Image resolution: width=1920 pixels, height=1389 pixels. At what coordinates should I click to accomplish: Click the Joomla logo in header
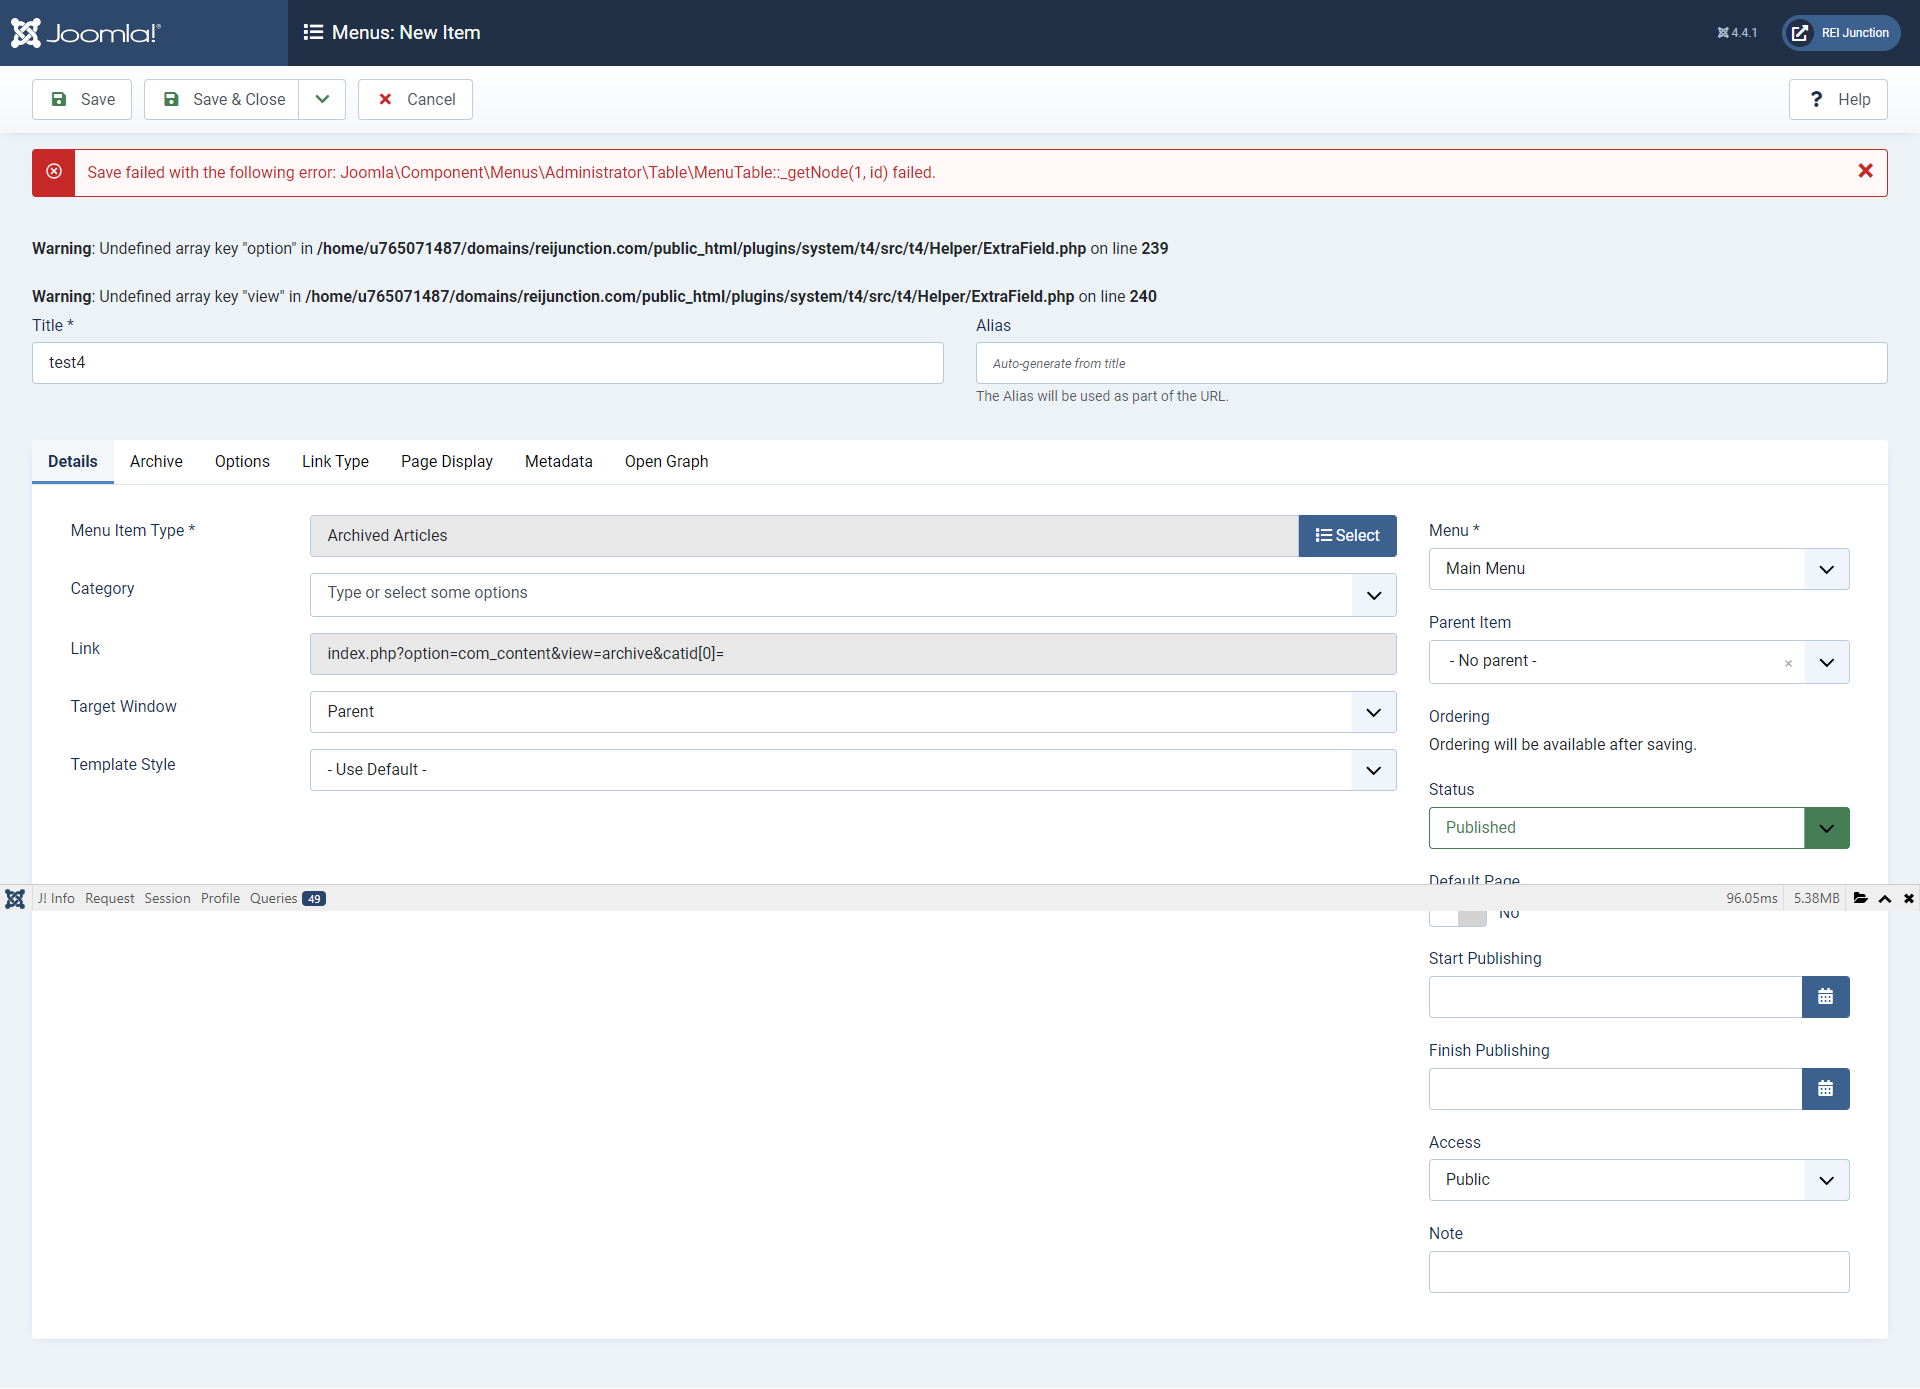tap(85, 33)
